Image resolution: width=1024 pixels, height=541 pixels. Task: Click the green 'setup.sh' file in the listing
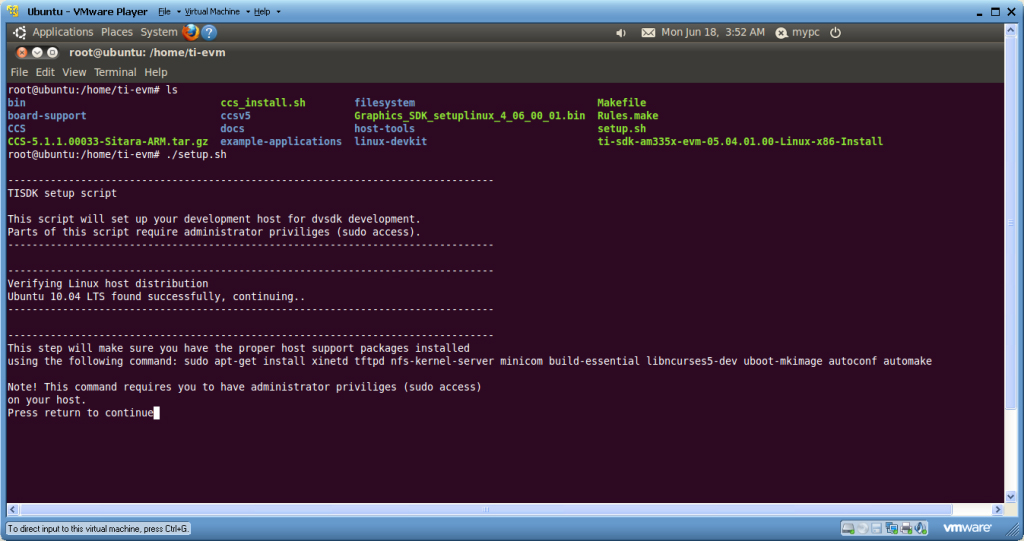(622, 129)
